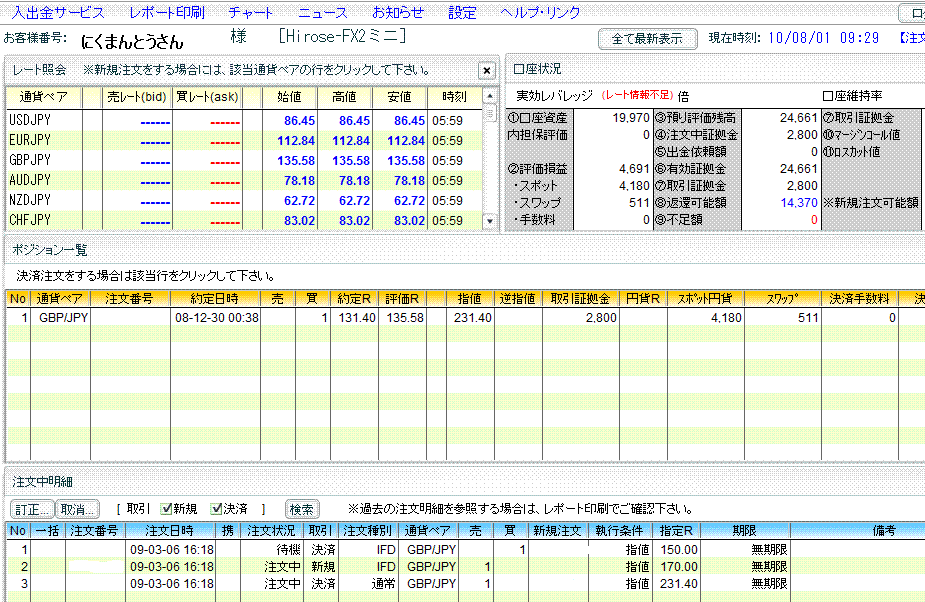
Task: Open the 入出金サービス menu
Action: (58, 13)
